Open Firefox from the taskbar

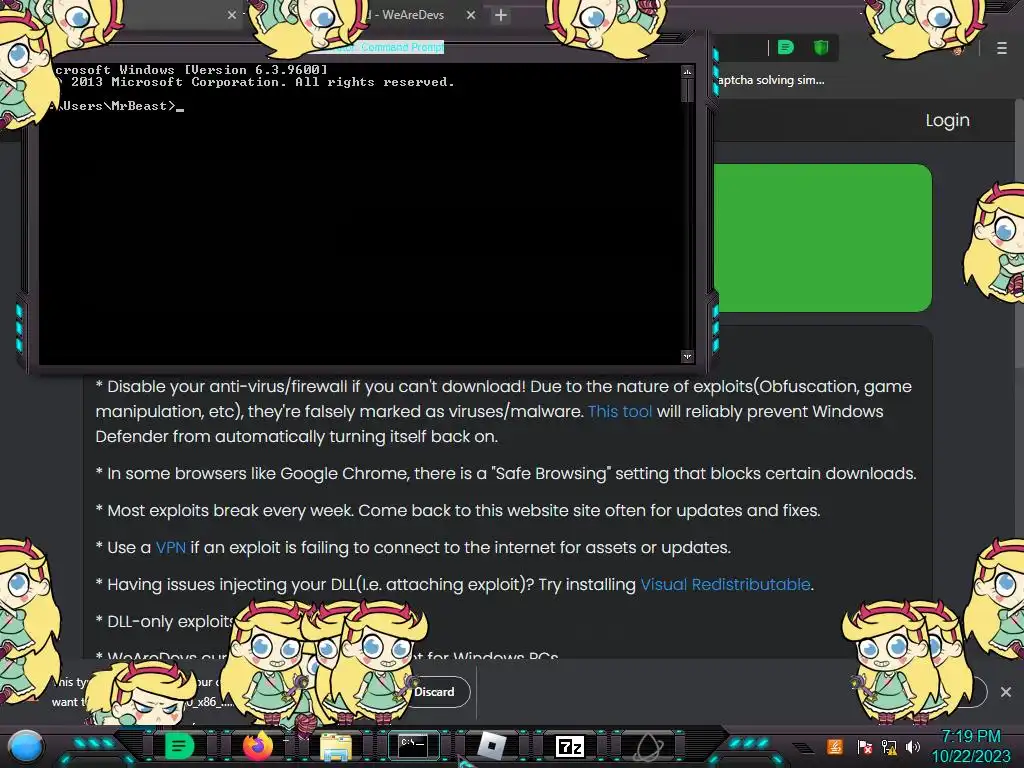(x=258, y=746)
